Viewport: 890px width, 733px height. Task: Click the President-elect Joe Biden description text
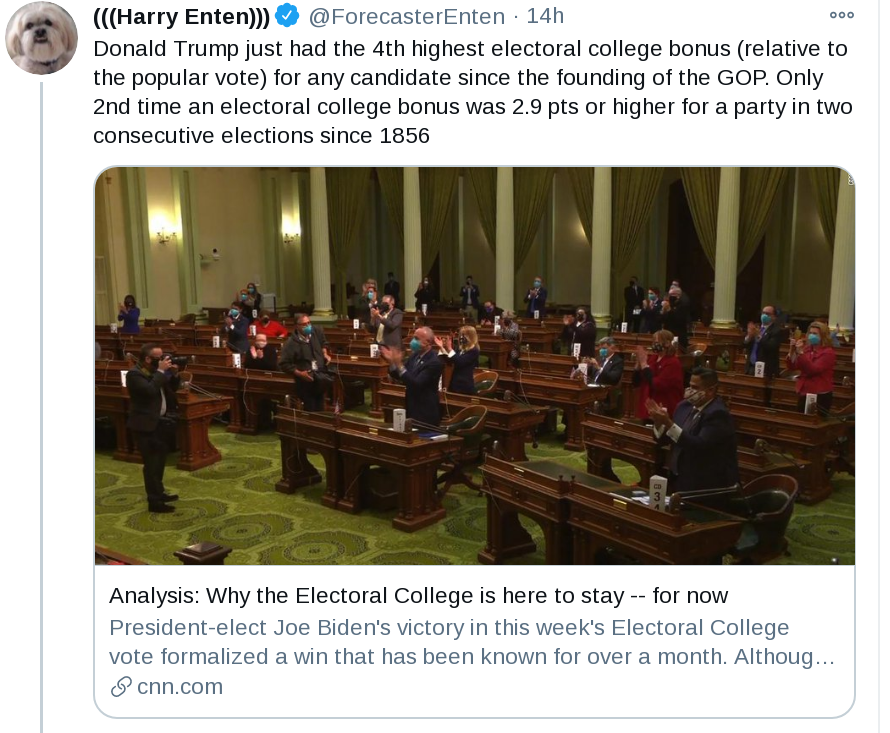449,628
